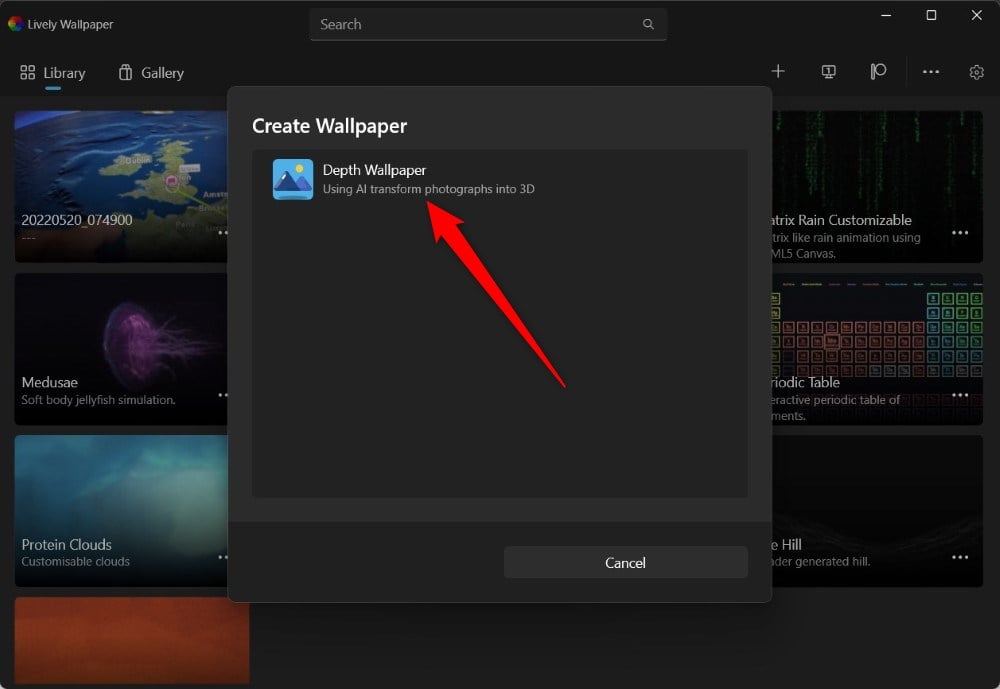
Task: Open more options for Periodic Table
Action: 960,395
